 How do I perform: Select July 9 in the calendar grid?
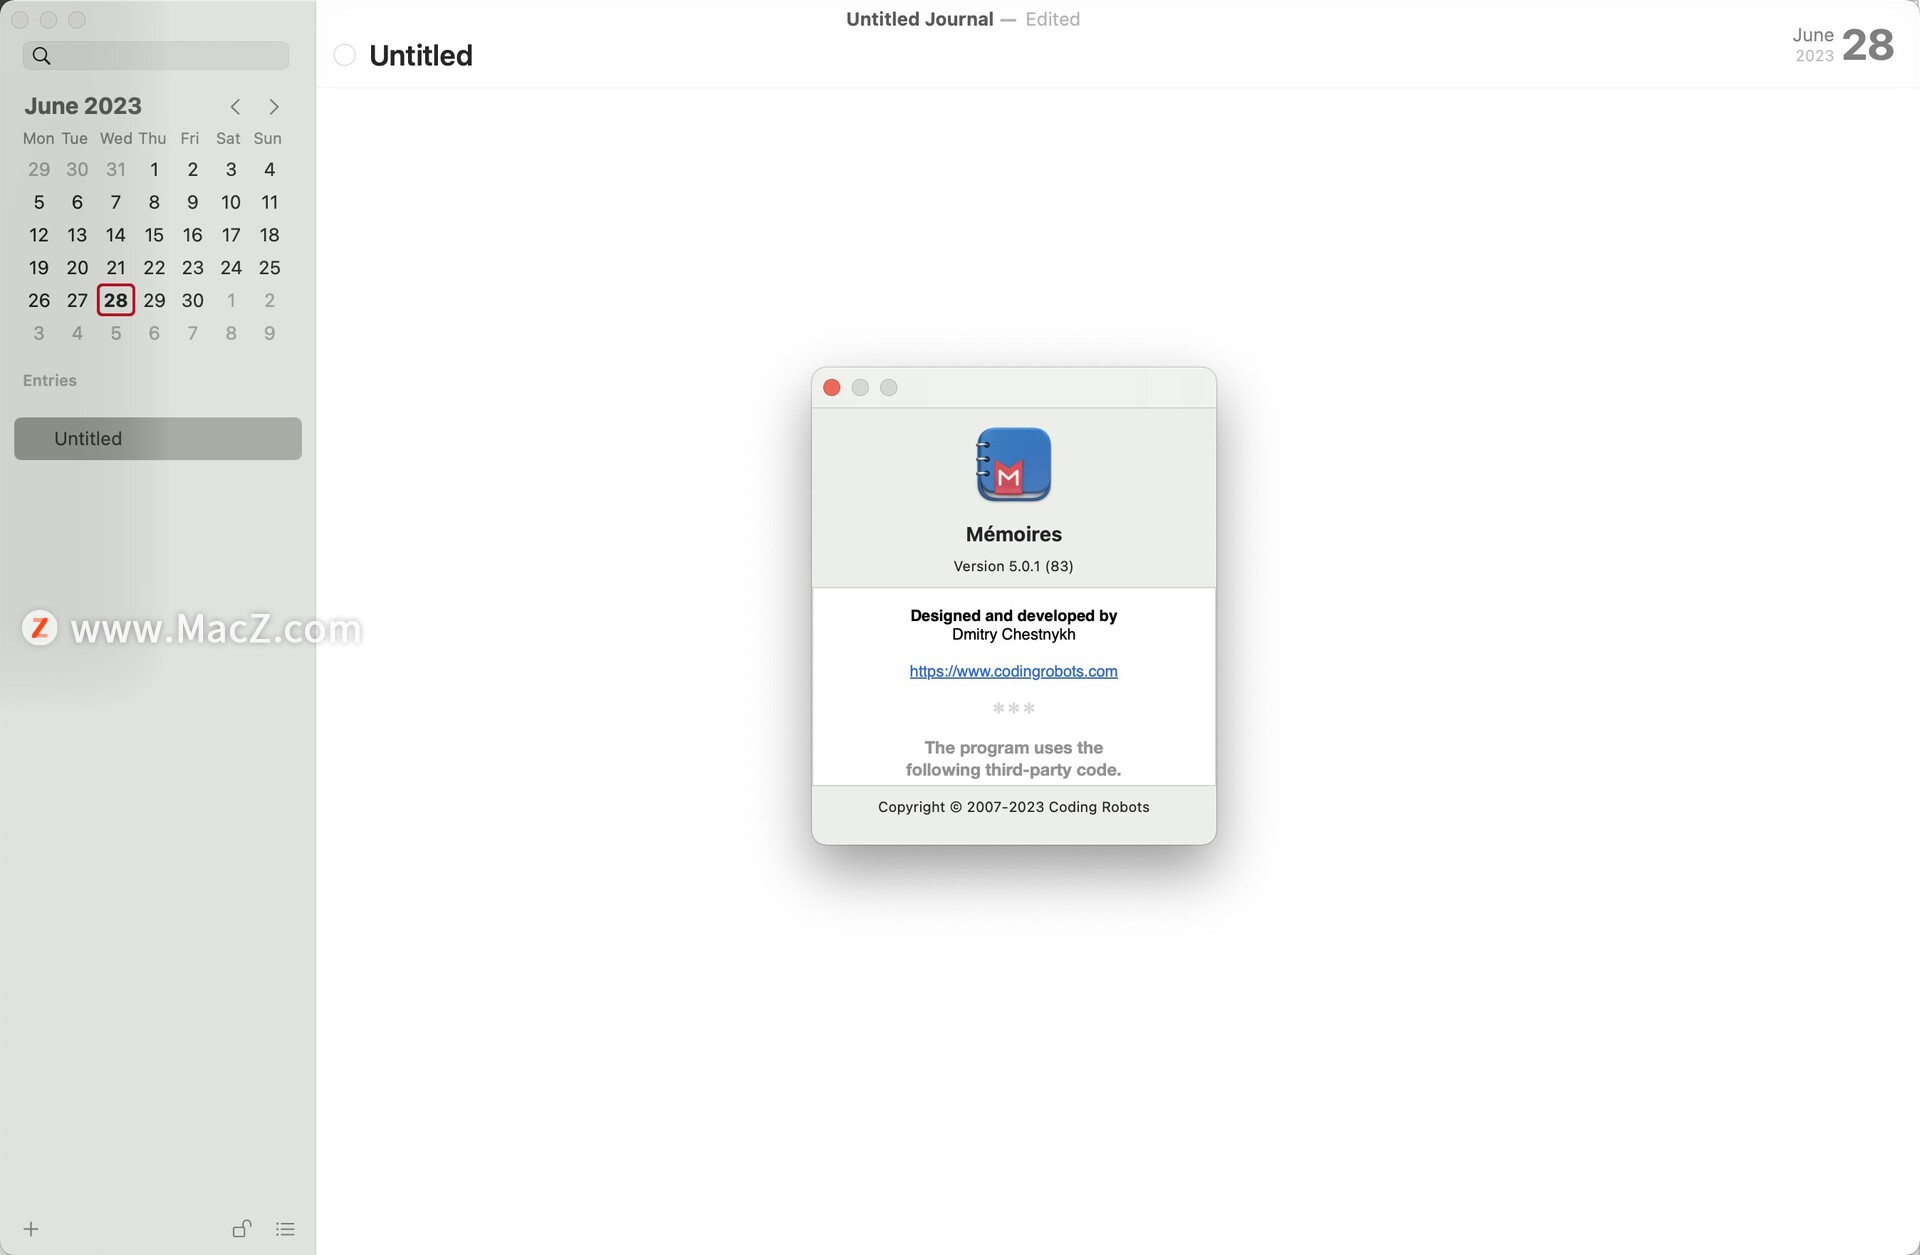pos(270,334)
